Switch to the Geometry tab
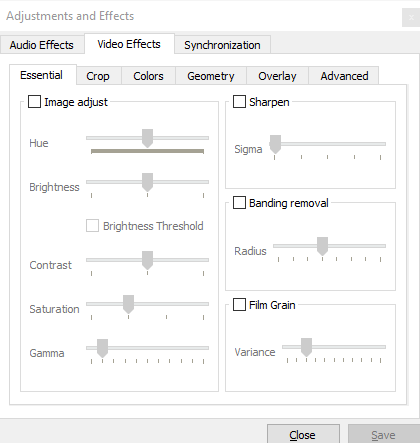This screenshot has height=443, width=420. 211,76
